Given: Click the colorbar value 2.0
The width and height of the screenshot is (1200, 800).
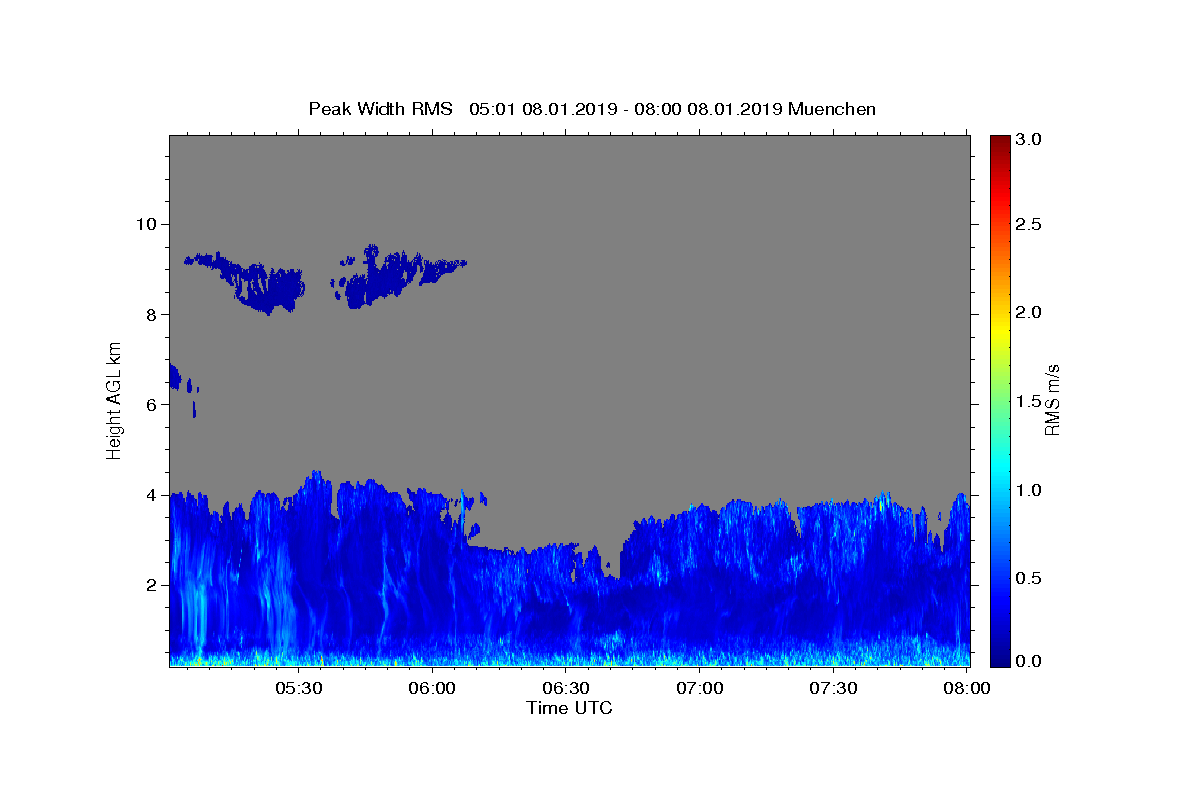Looking at the screenshot, I should [1030, 312].
